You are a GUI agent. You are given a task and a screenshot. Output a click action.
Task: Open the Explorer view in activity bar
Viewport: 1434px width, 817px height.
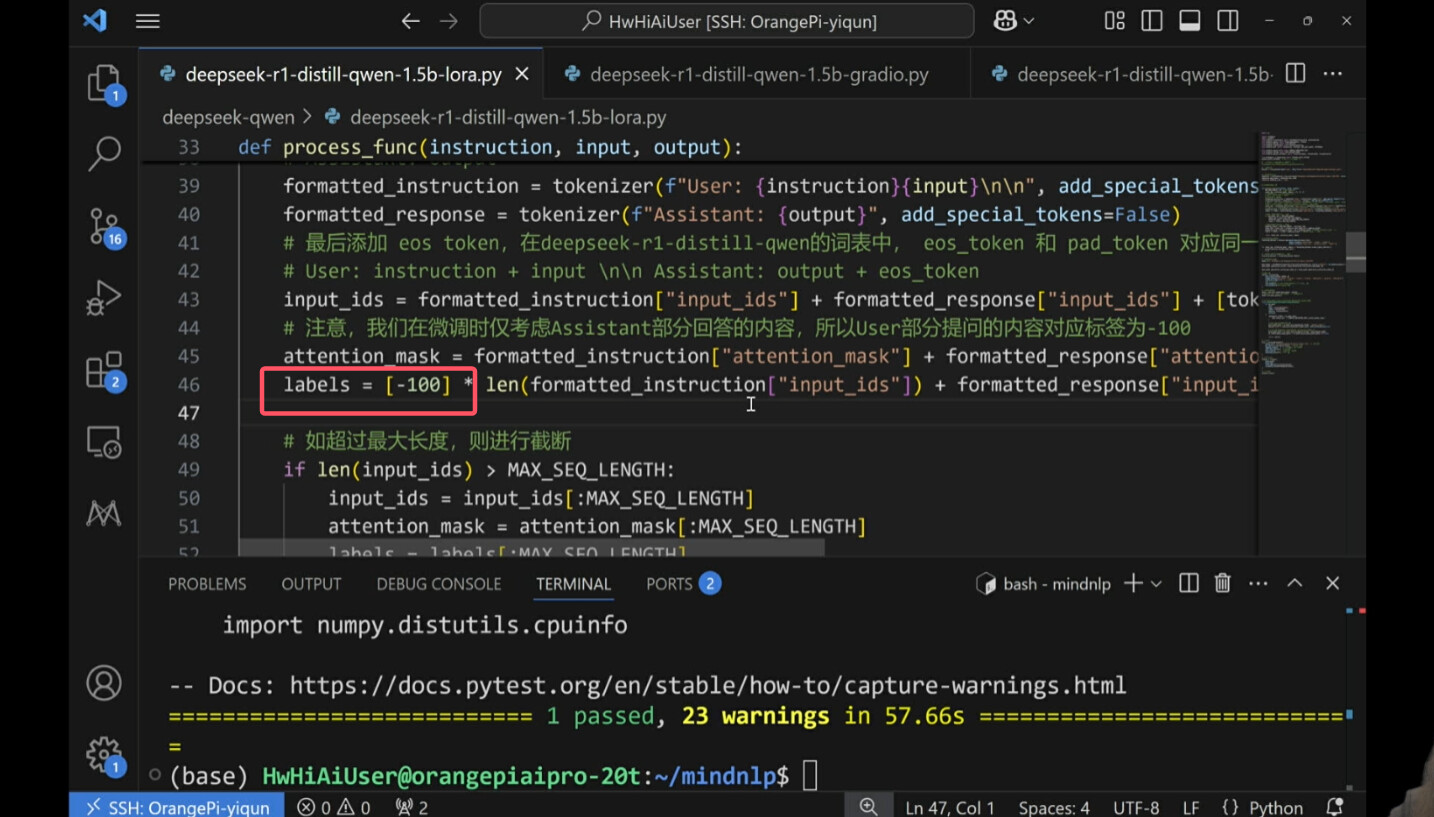[104, 84]
